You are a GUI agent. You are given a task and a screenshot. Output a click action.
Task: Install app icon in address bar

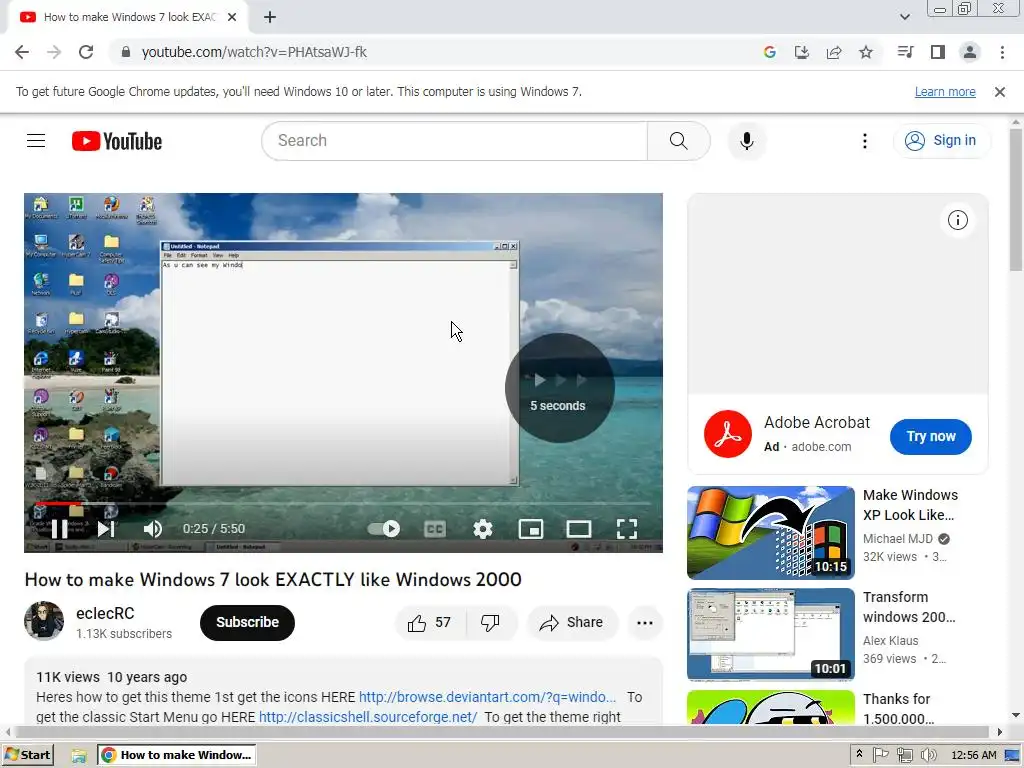(801, 52)
